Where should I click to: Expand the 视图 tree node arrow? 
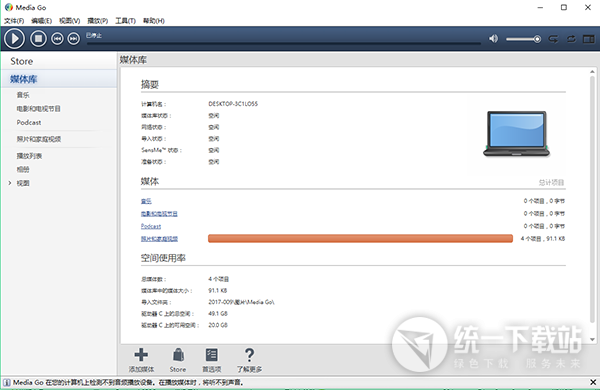click(10, 183)
